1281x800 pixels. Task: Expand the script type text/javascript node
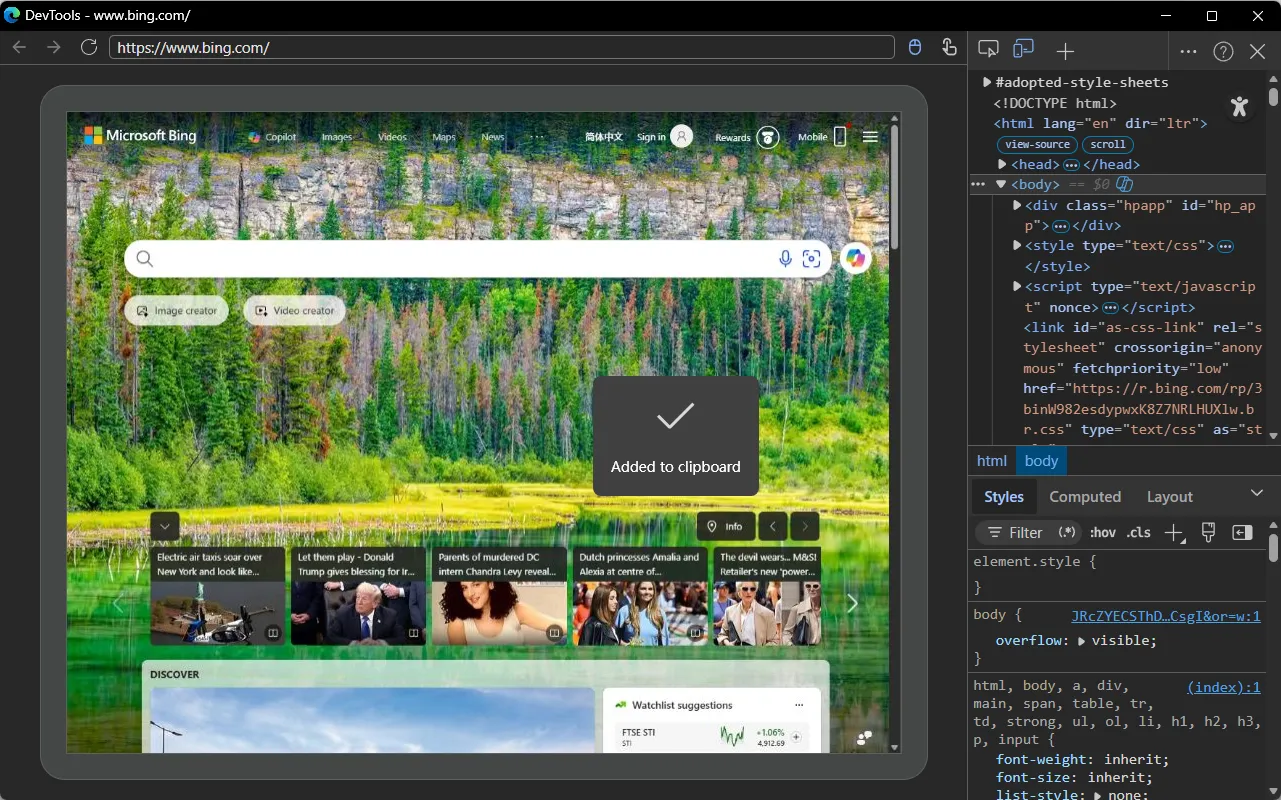coord(1017,286)
